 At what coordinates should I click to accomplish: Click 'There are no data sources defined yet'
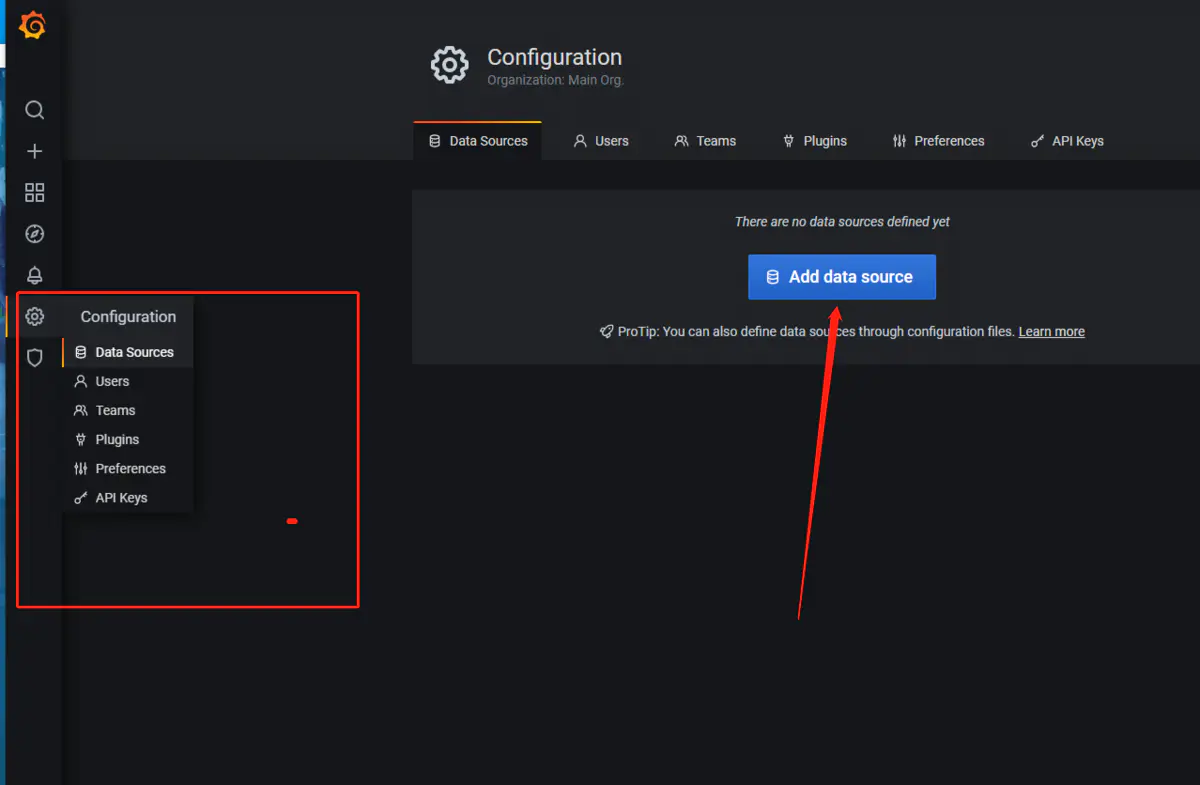point(842,221)
